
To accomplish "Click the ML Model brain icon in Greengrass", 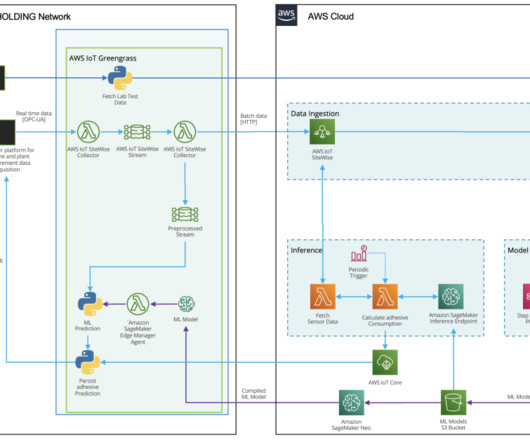I will tap(186, 304).
